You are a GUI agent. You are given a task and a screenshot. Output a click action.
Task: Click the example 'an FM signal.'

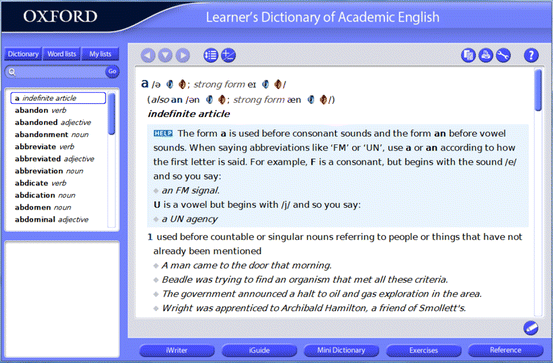(191, 190)
